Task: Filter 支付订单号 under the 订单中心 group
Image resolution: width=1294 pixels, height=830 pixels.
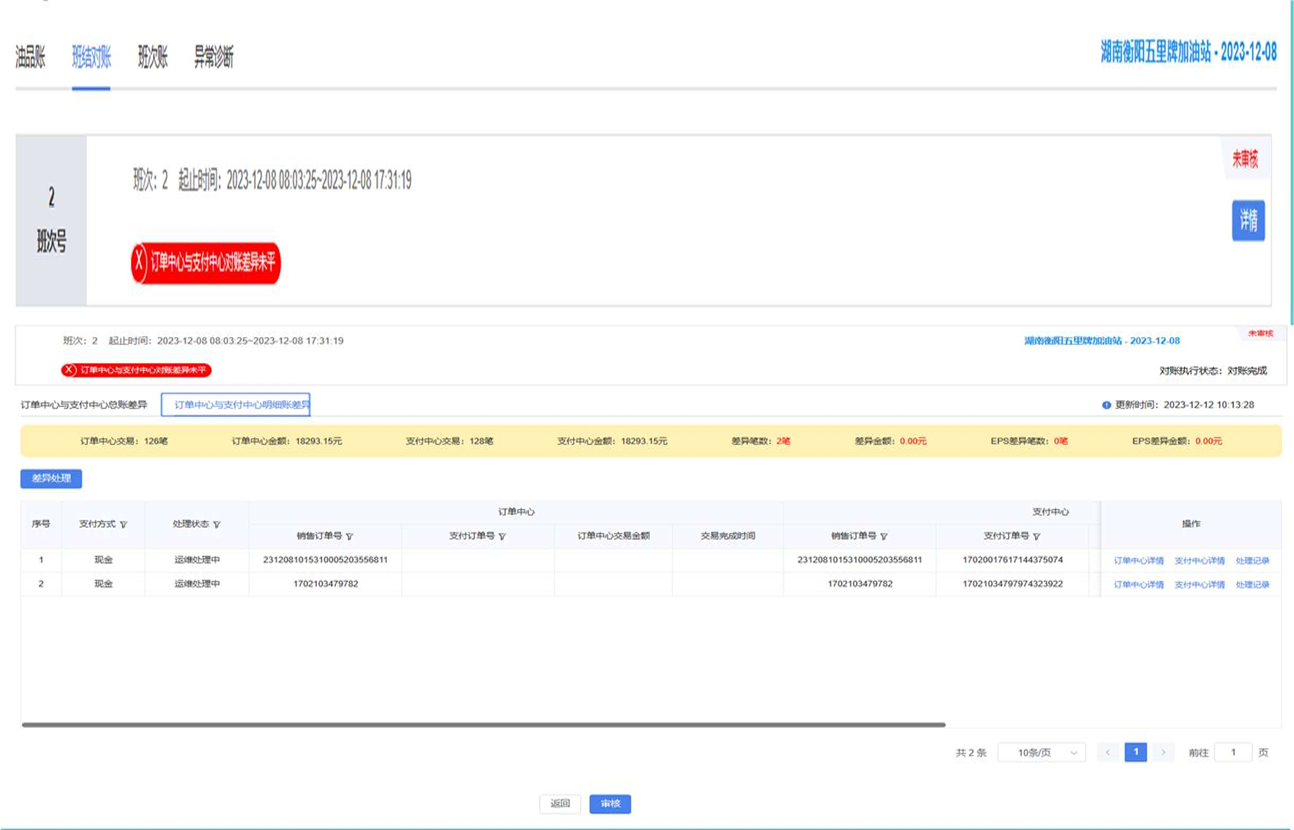Action: click(502, 536)
